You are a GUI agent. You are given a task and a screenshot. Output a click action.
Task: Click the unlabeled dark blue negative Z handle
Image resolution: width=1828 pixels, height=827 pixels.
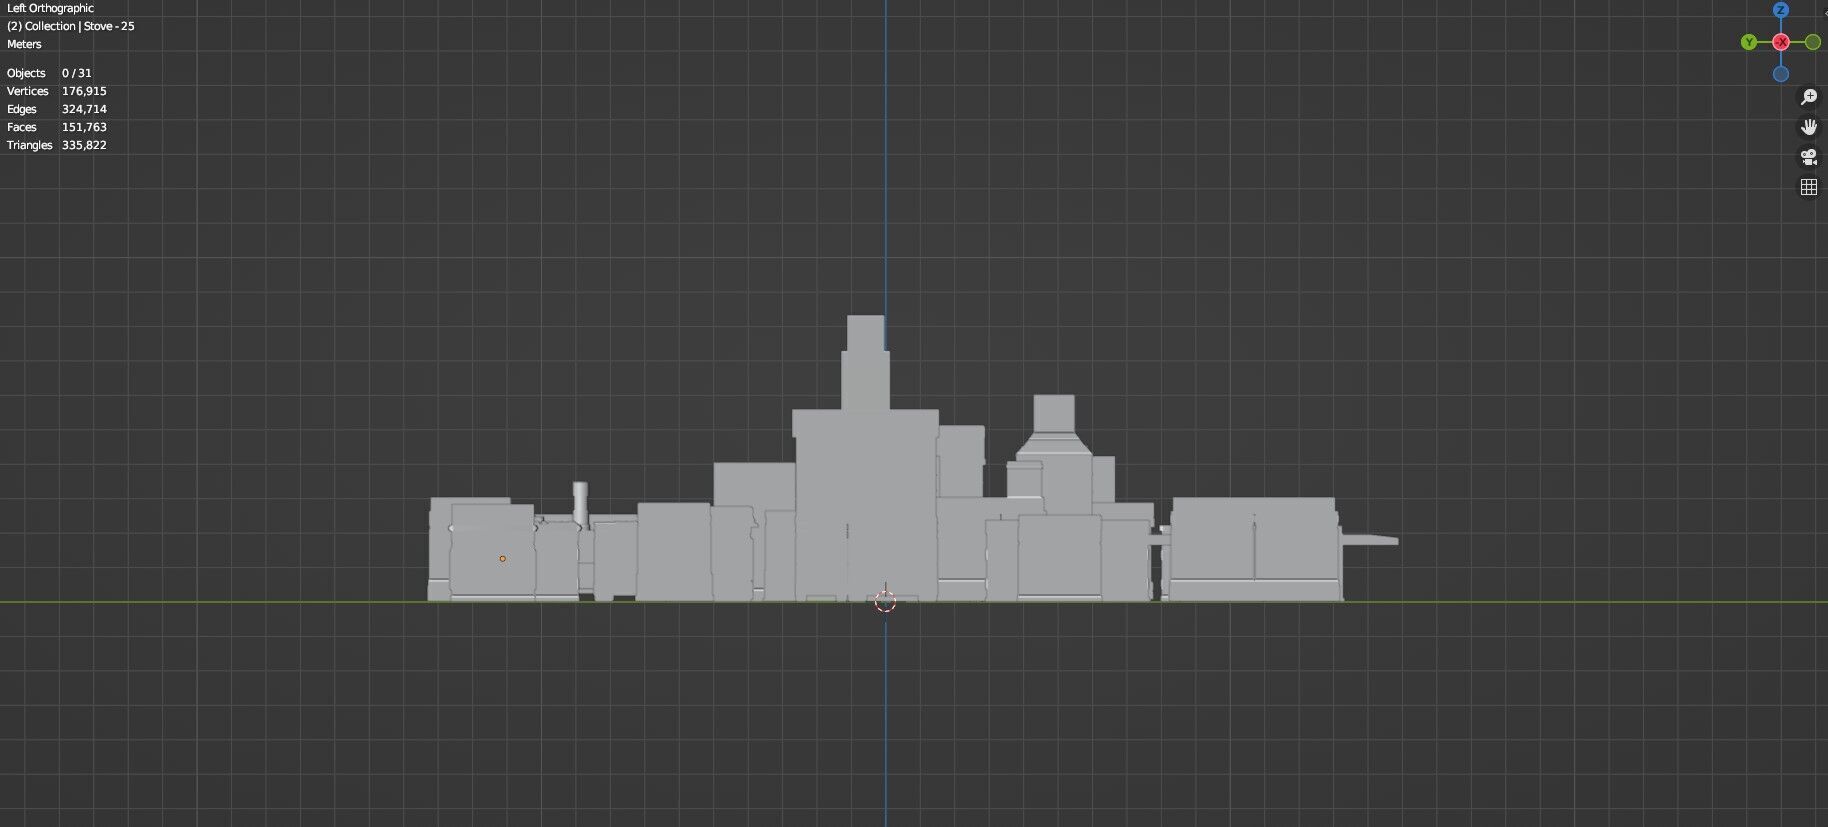tap(1781, 74)
